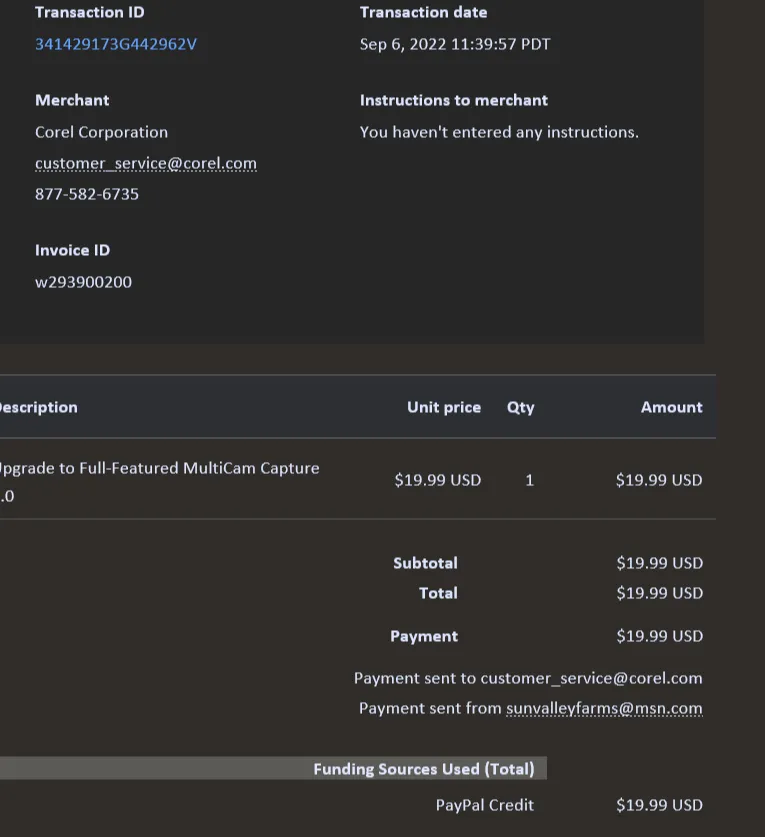Select quantity value 1

click(530, 480)
